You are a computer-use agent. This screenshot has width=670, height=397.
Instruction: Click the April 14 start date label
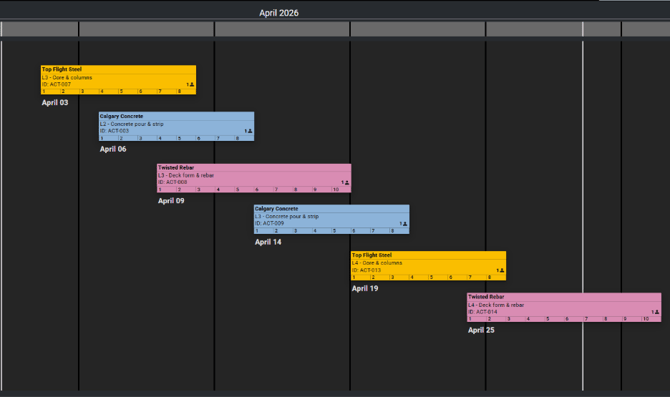pos(268,242)
